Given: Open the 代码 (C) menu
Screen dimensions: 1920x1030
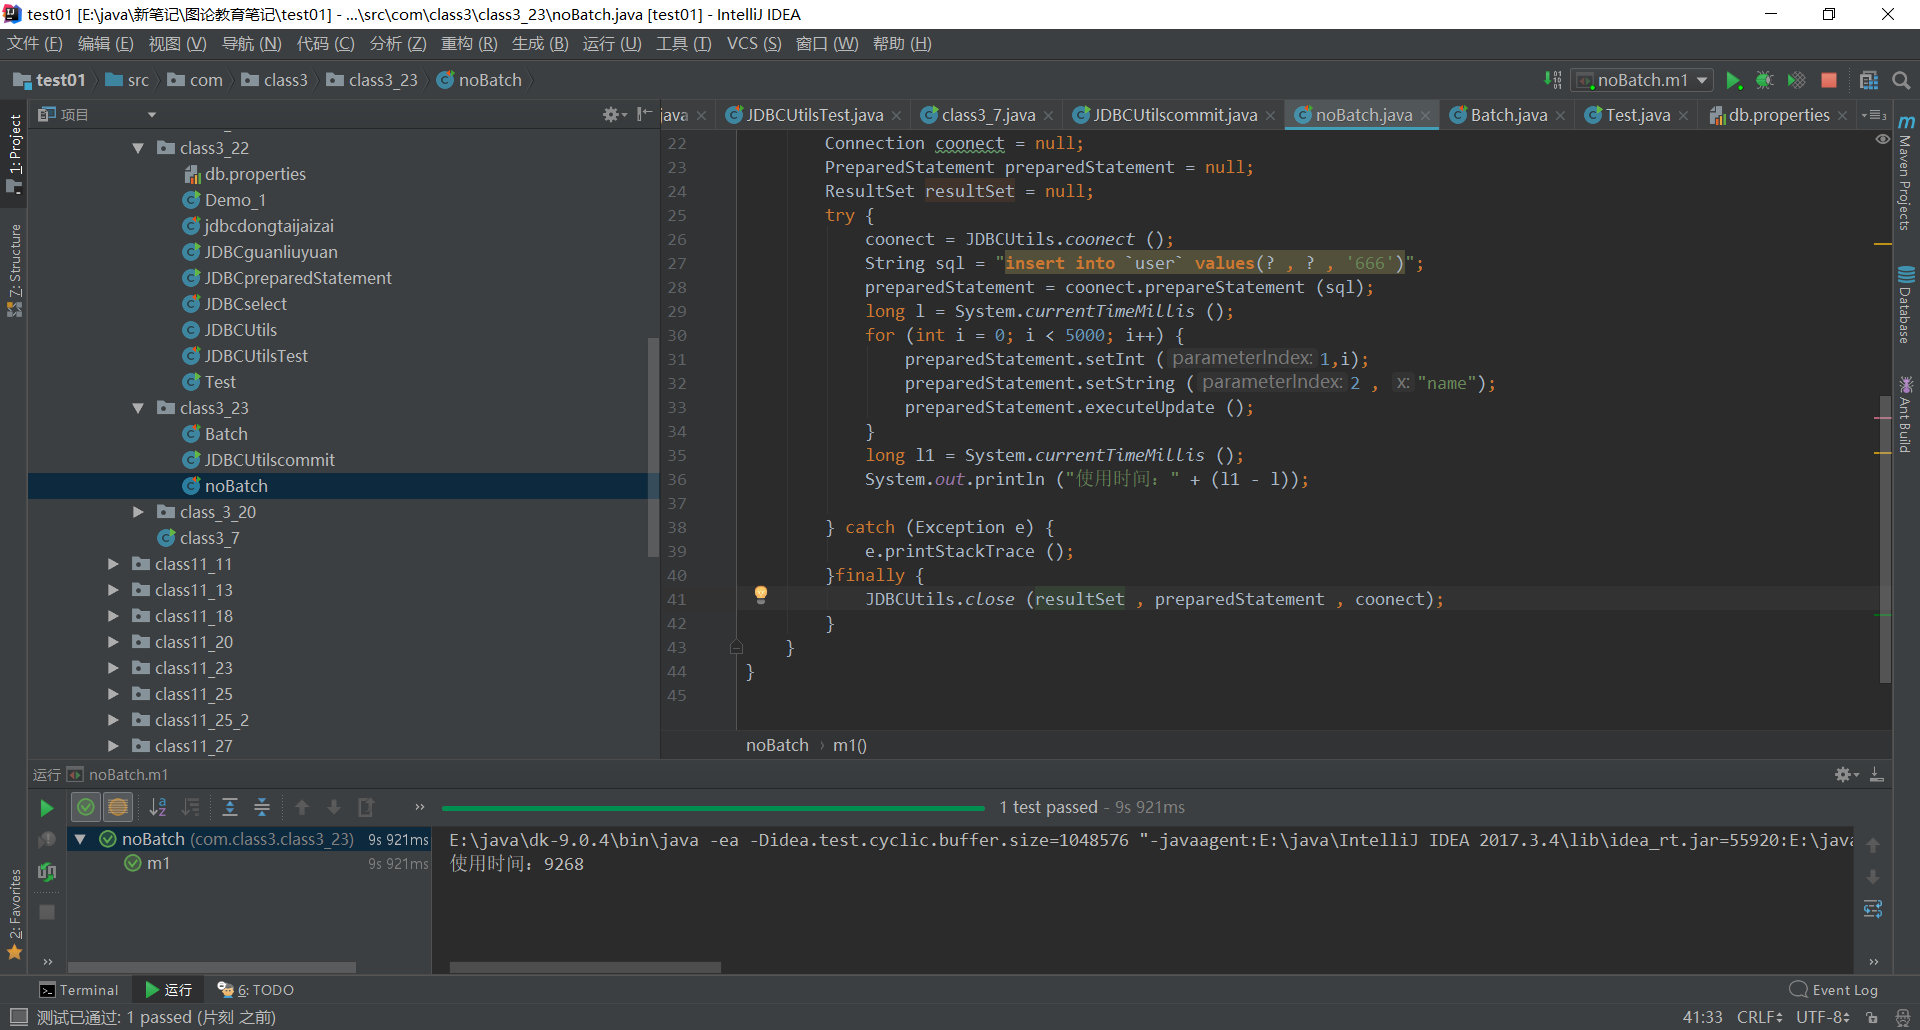Looking at the screenshot, I should [x=325, y=44].
